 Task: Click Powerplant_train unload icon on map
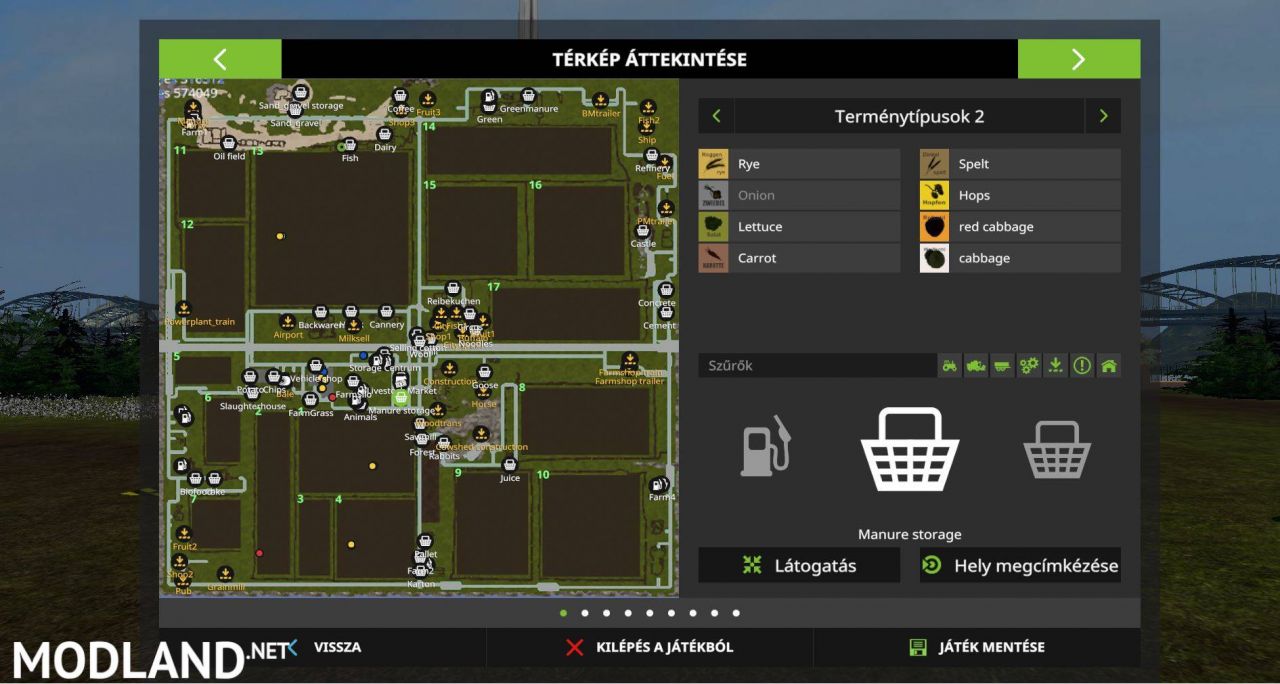(x=183, y=308)
